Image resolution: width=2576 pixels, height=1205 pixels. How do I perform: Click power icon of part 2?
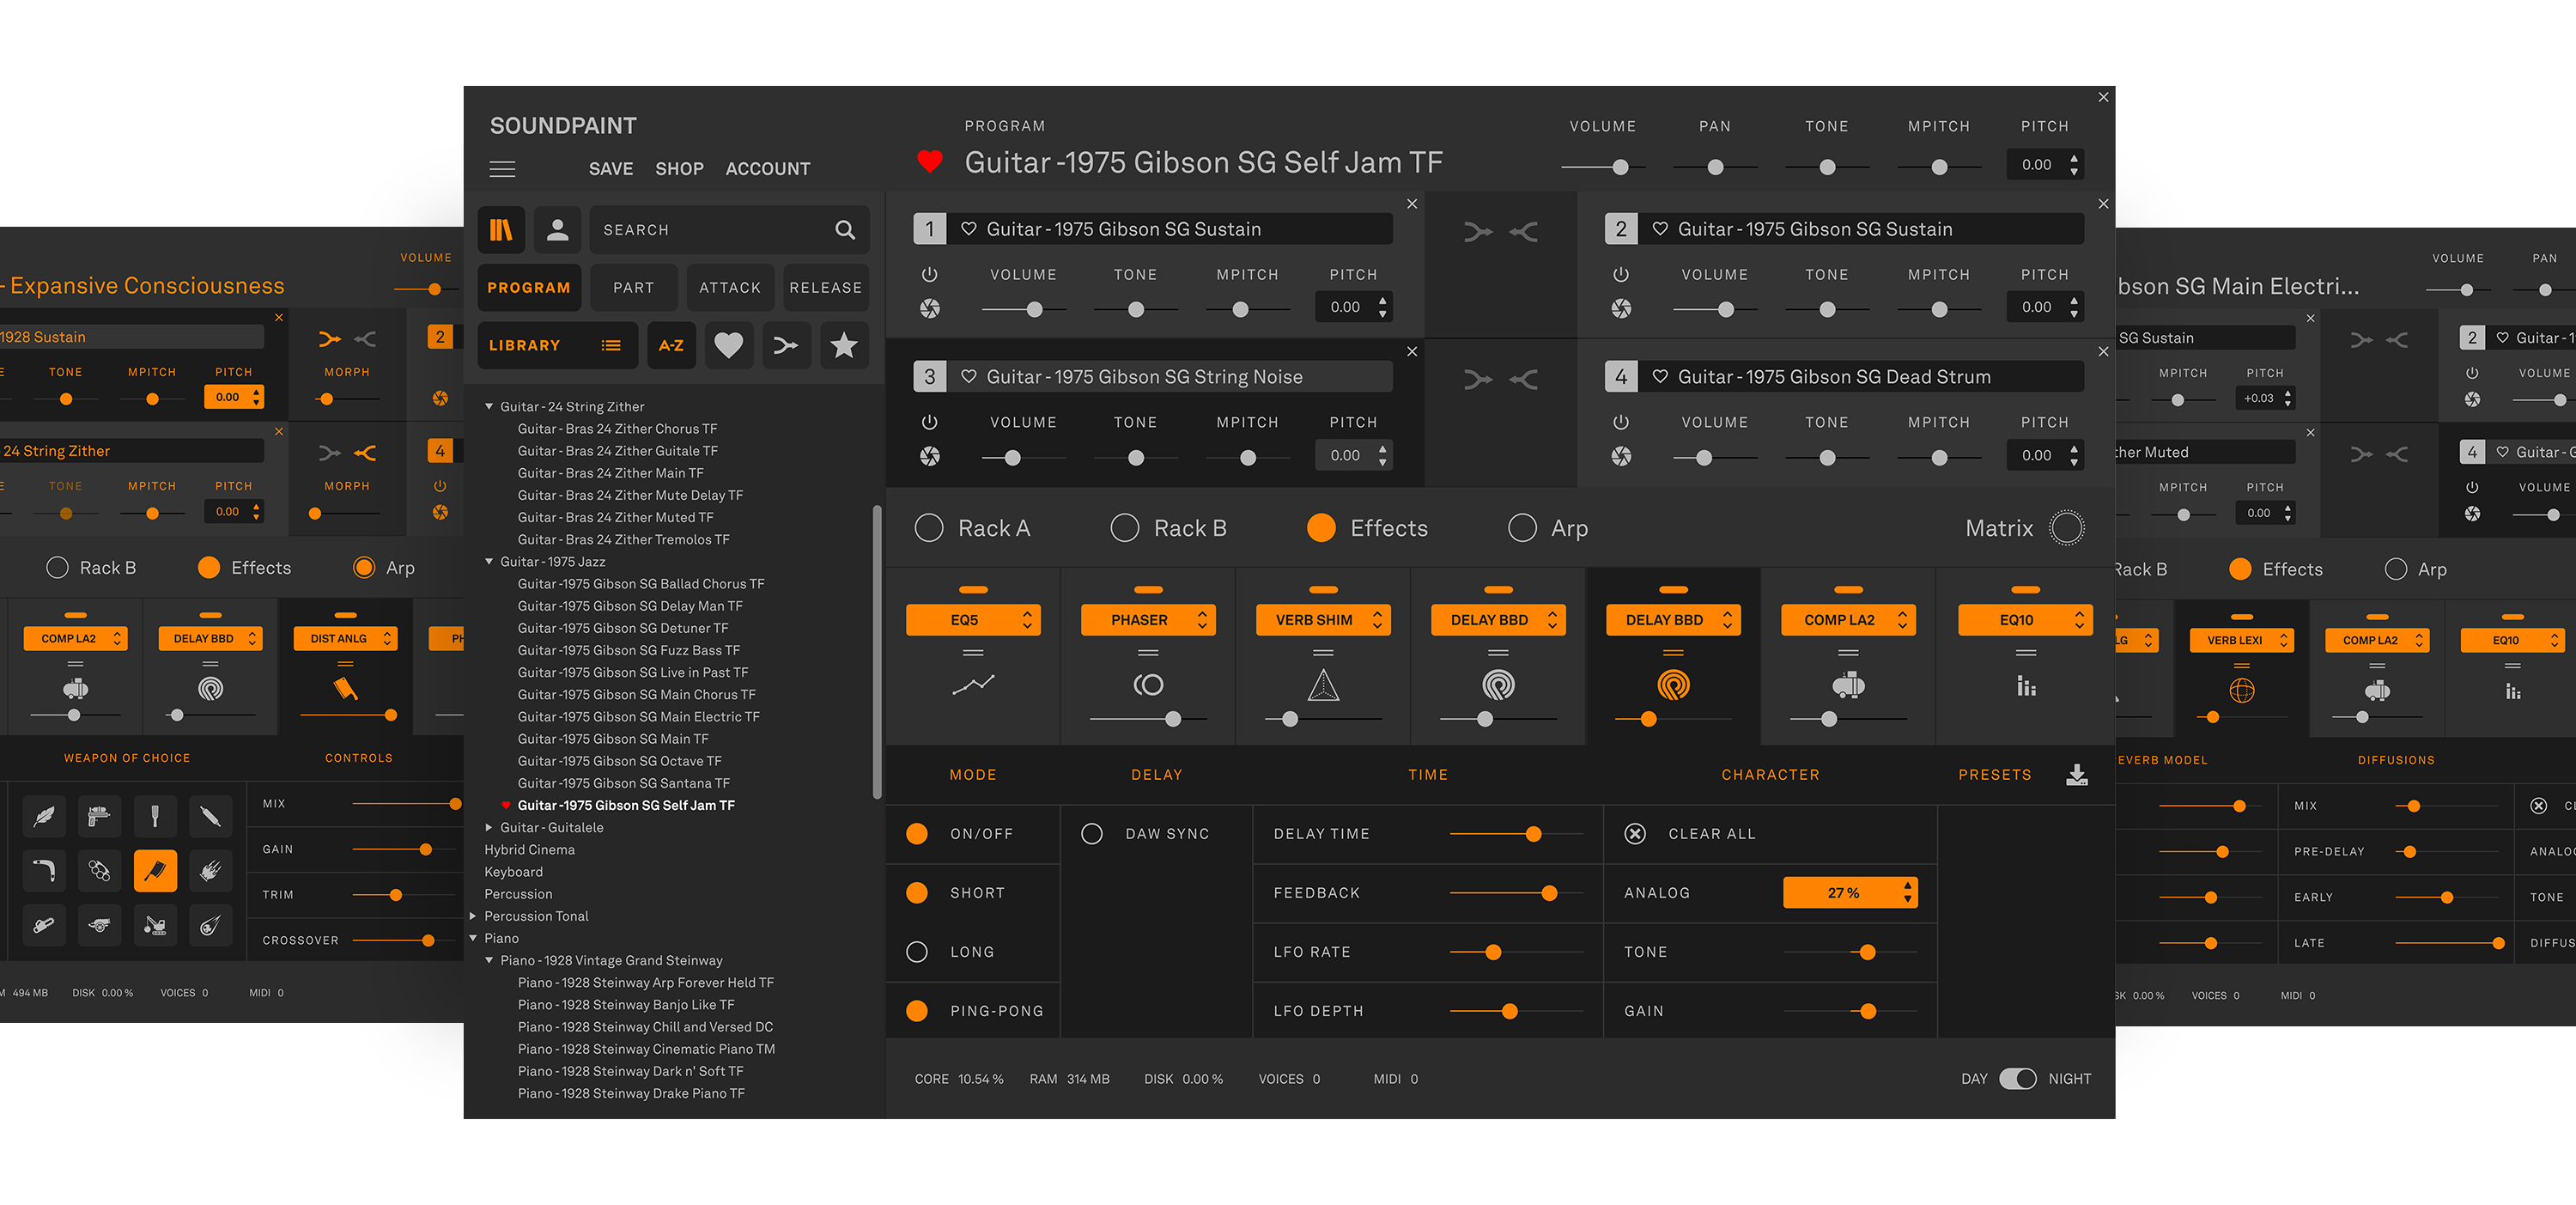1621,274
